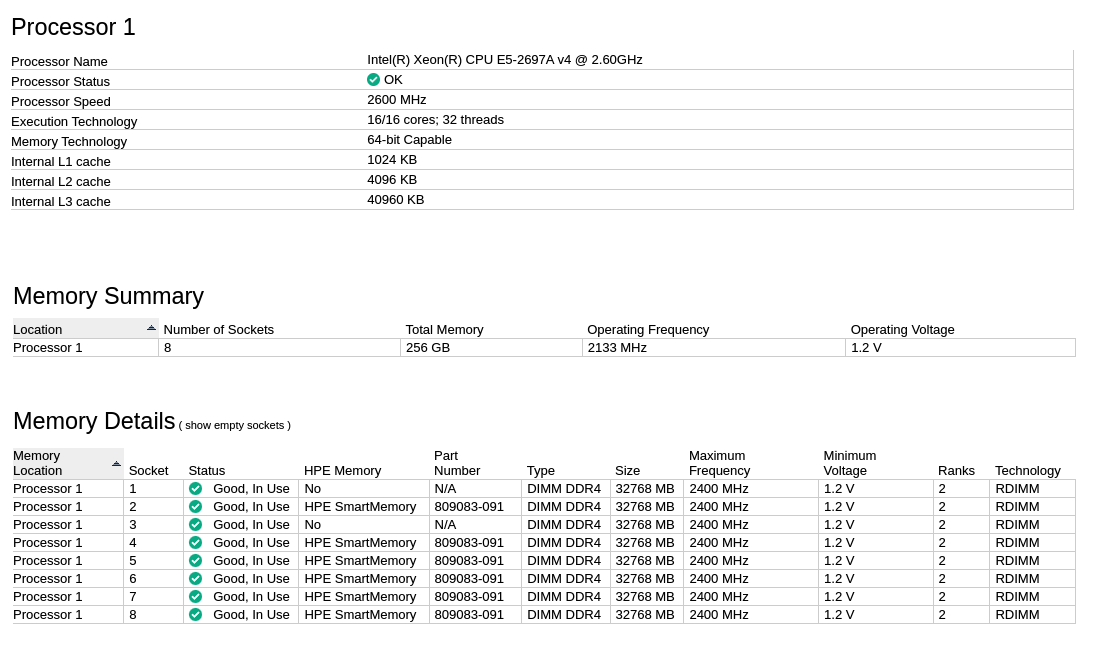Select the '40960 KB' L3 cache value
The width and height of the screenshot is (1098, 665).
[396, 200]
